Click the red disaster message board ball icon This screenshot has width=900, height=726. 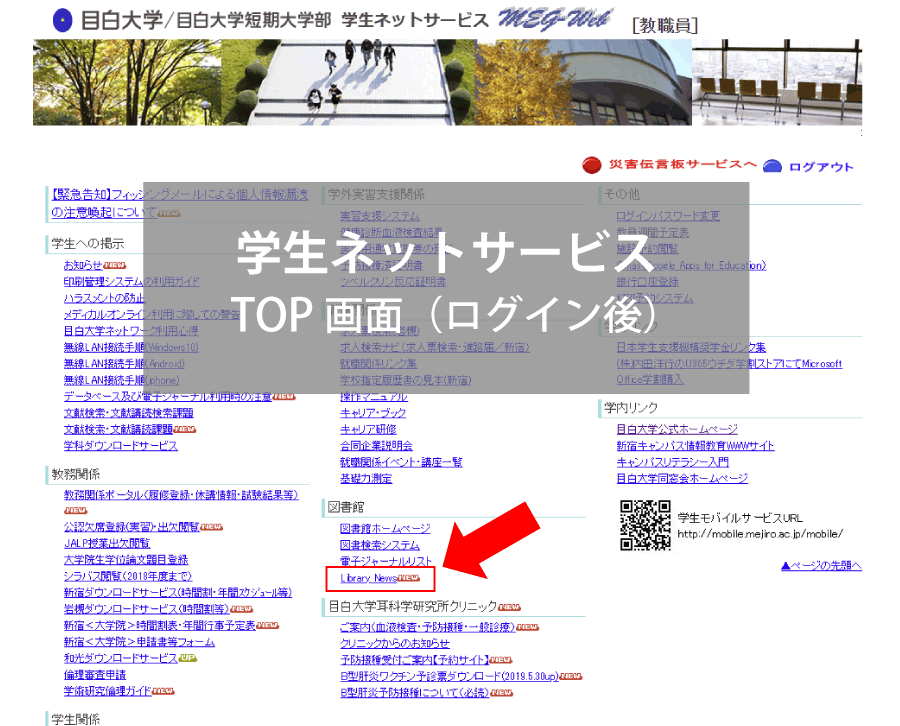click(x=591, y=165)
